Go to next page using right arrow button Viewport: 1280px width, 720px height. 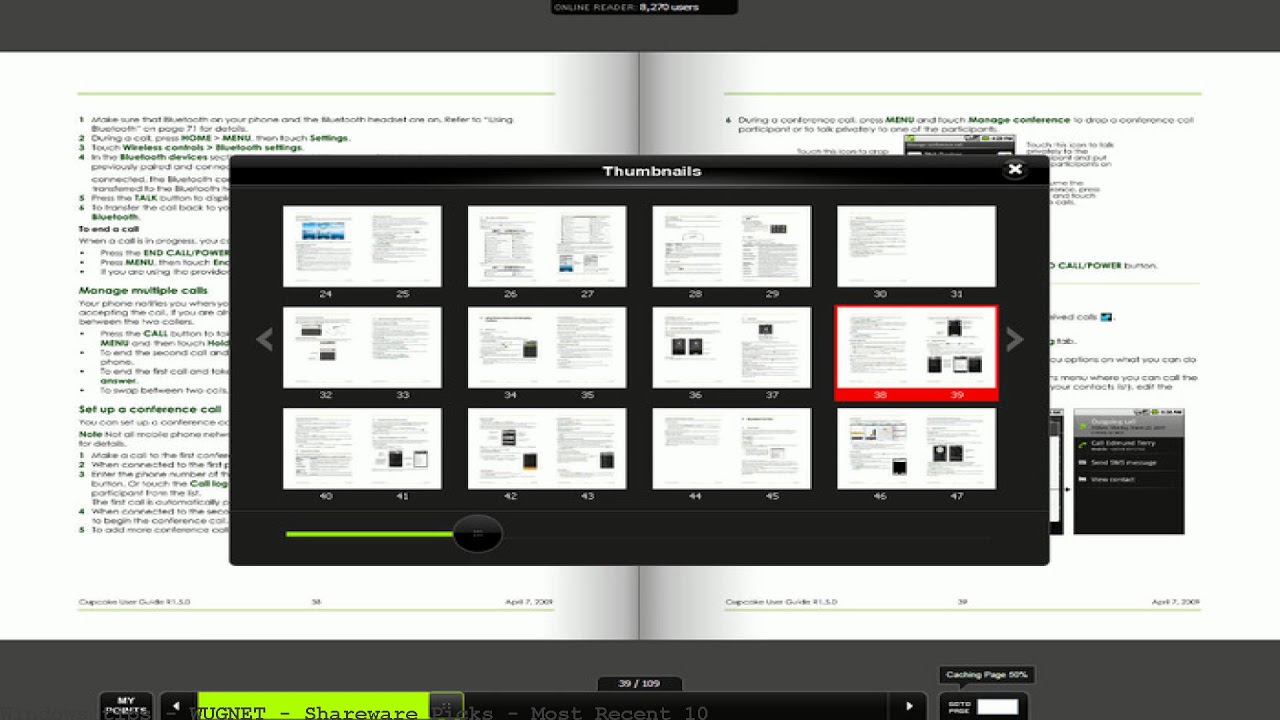point(909,706)
